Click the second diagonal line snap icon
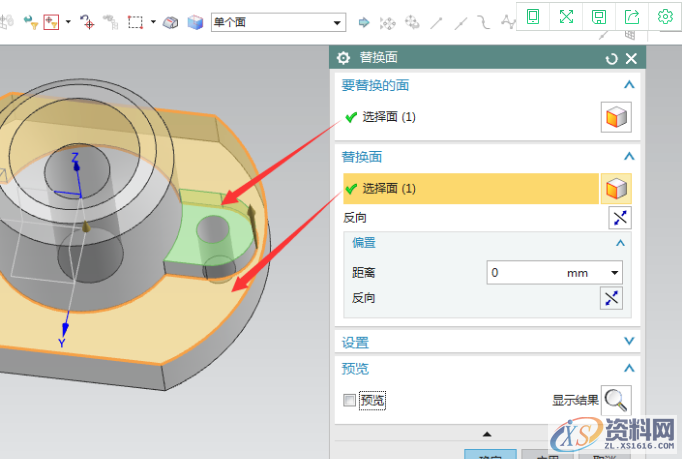Image resolution: width=682 pixels, height=459 pixels. click(461, 23)
